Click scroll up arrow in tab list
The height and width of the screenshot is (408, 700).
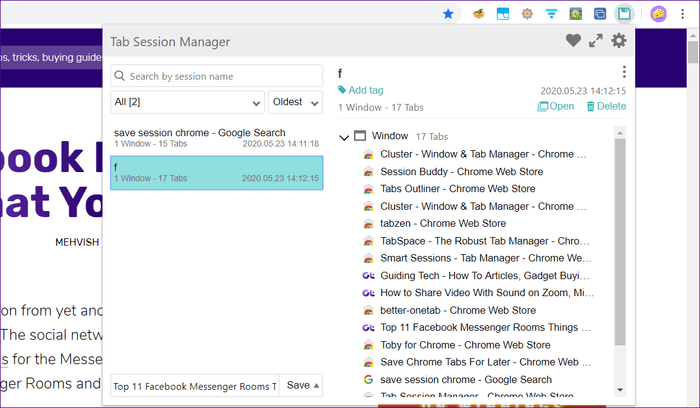click(x=620, y=133)
